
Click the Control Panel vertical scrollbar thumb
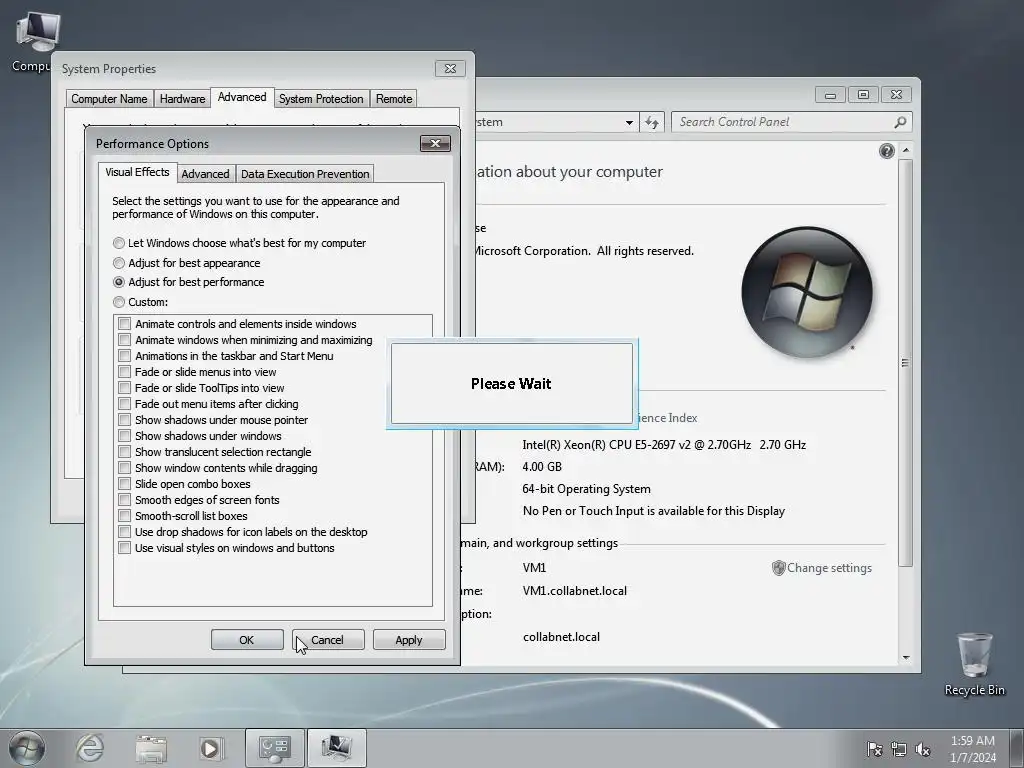905,362
